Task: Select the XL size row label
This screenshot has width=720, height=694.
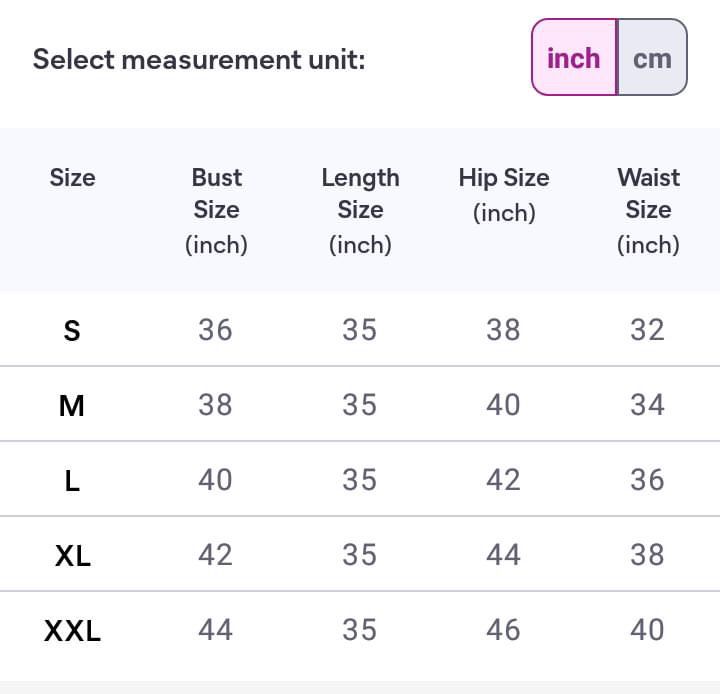Action: 72,555
